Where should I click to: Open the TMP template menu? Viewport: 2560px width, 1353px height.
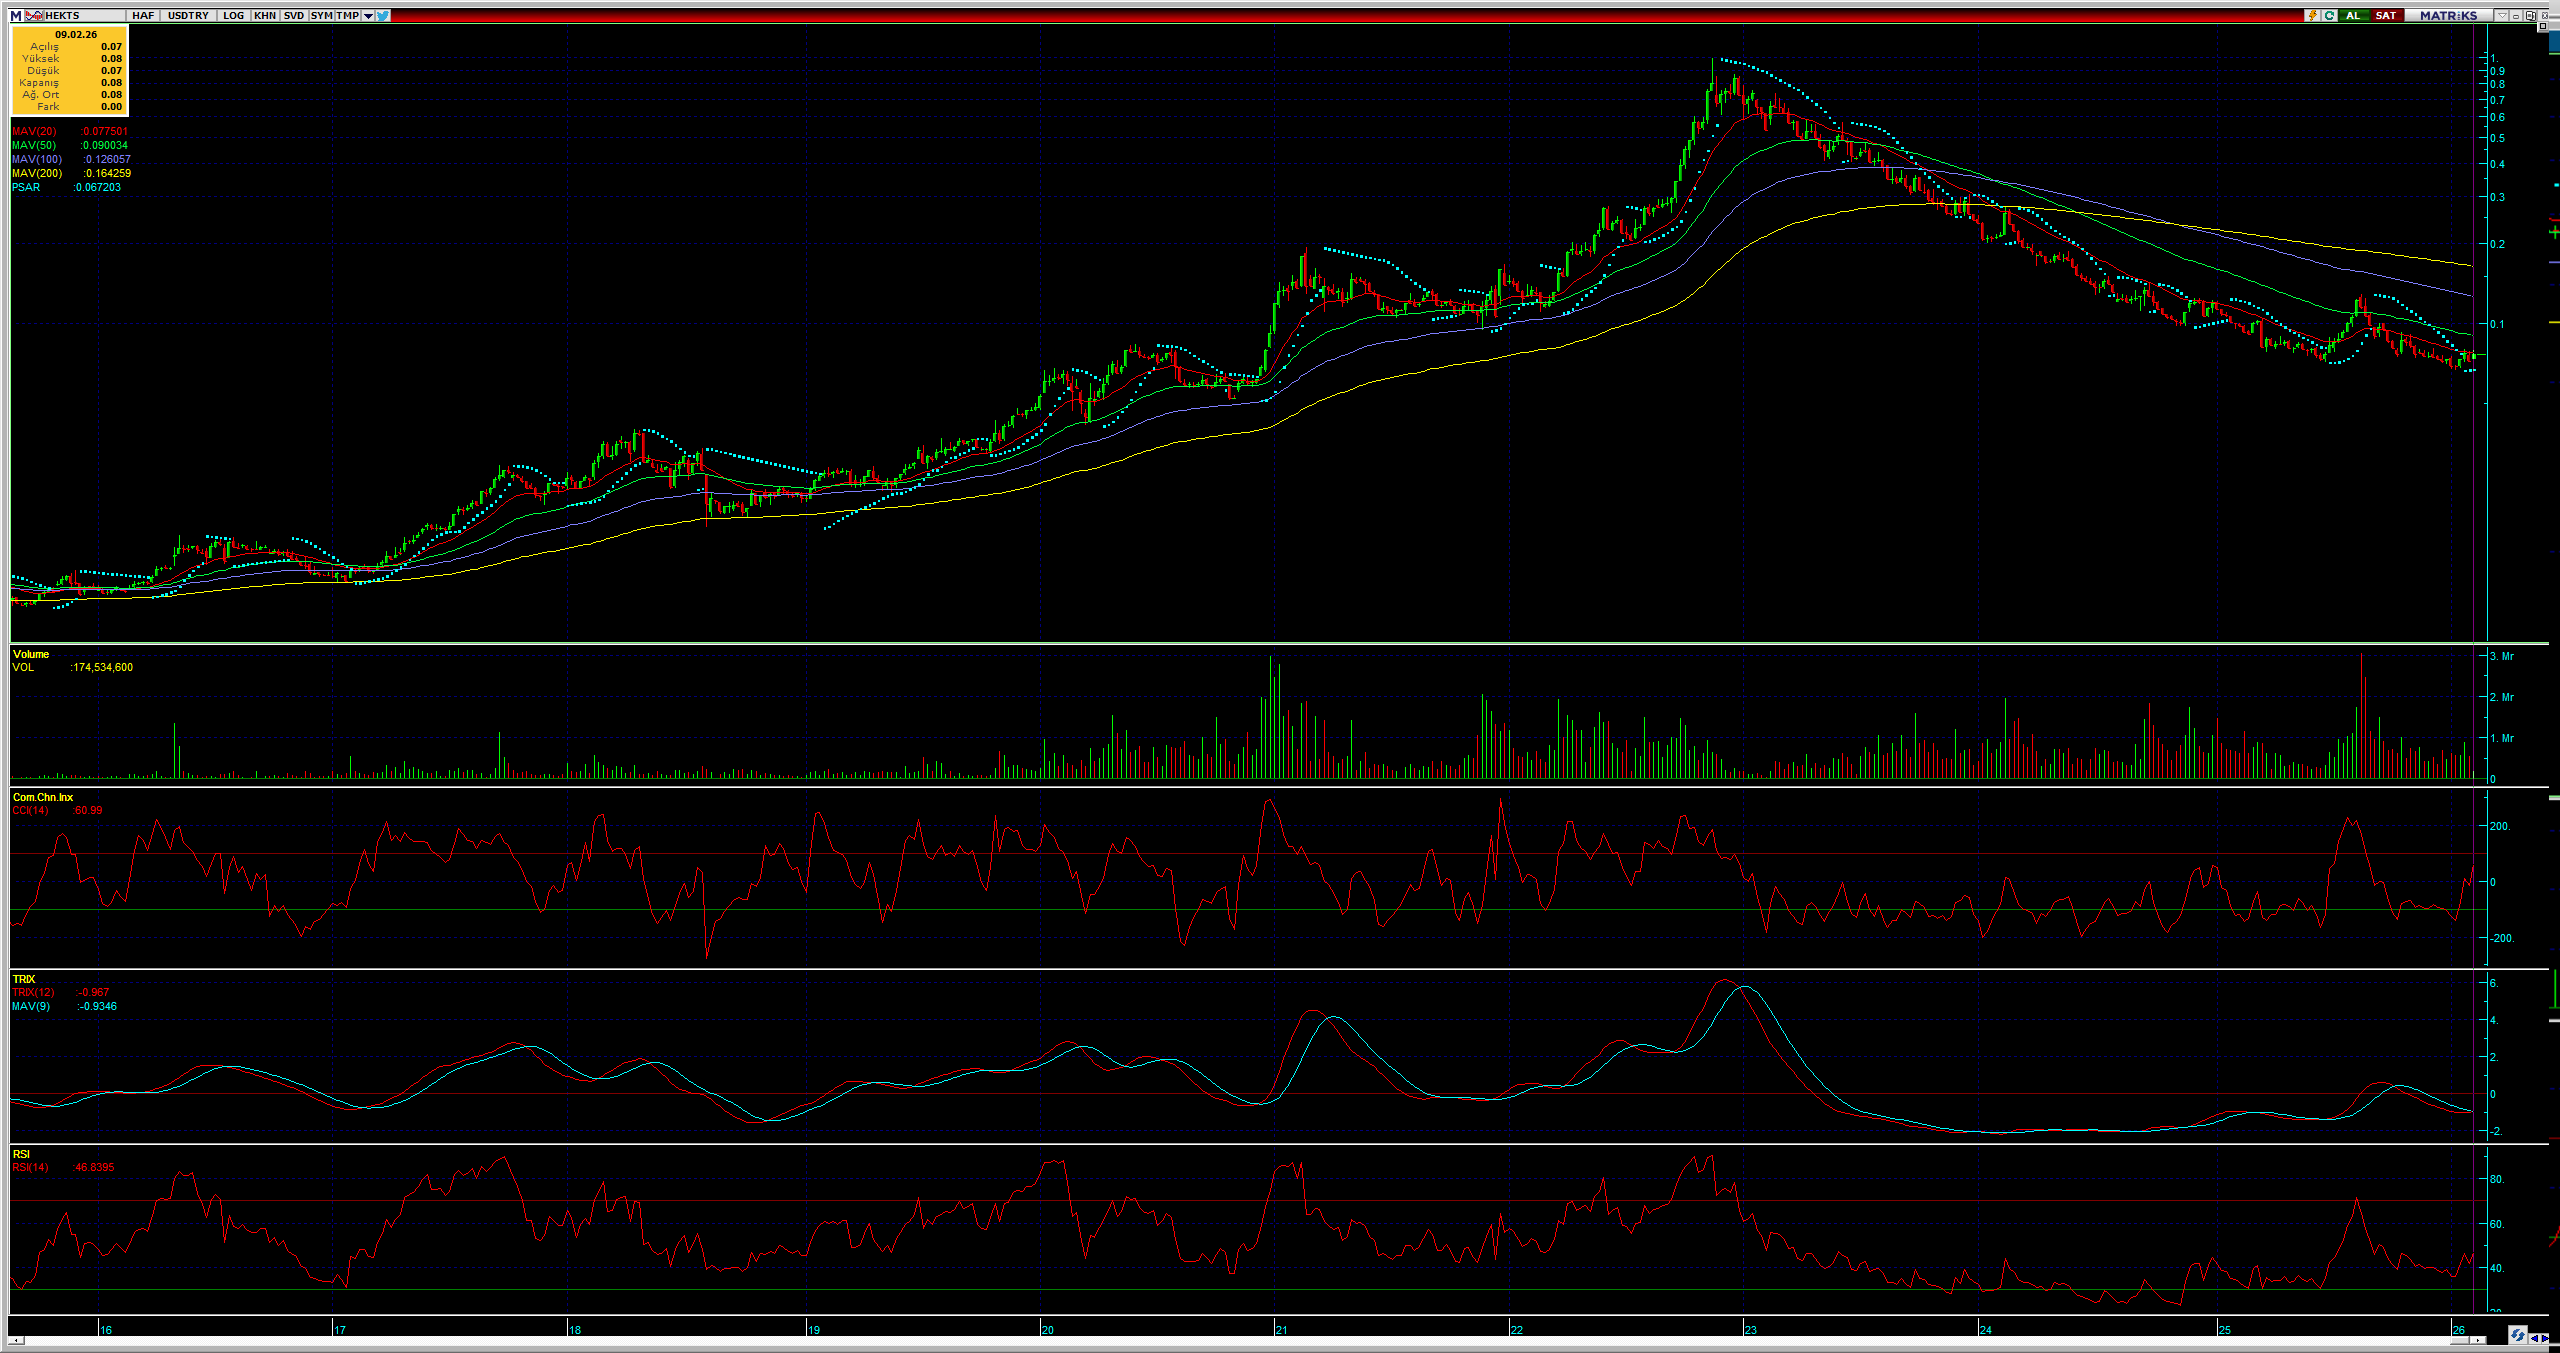pyautogui.click(x=347, y=16)
